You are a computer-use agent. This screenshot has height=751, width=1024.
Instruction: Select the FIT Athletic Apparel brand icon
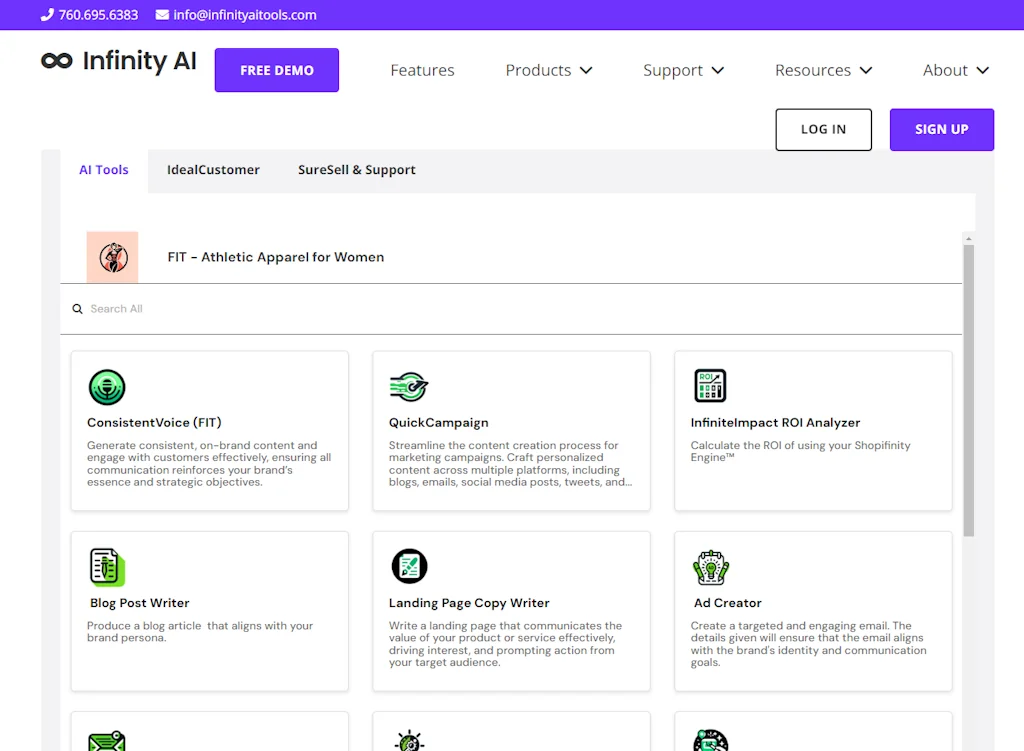[x=112, y=257]
